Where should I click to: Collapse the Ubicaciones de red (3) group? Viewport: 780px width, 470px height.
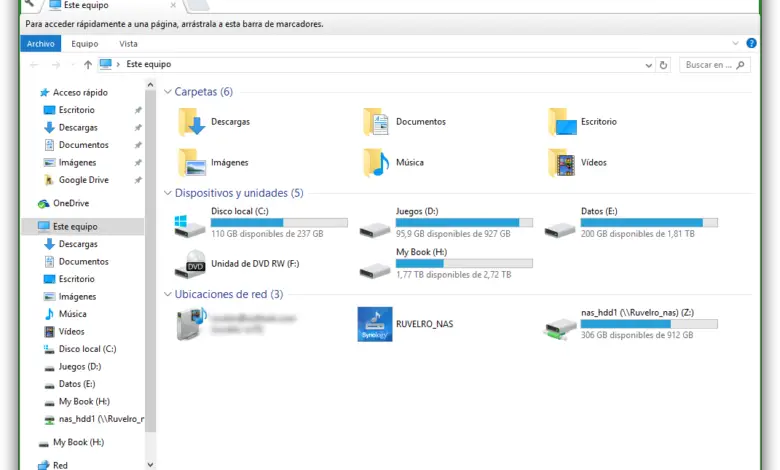tap(168, 294)
